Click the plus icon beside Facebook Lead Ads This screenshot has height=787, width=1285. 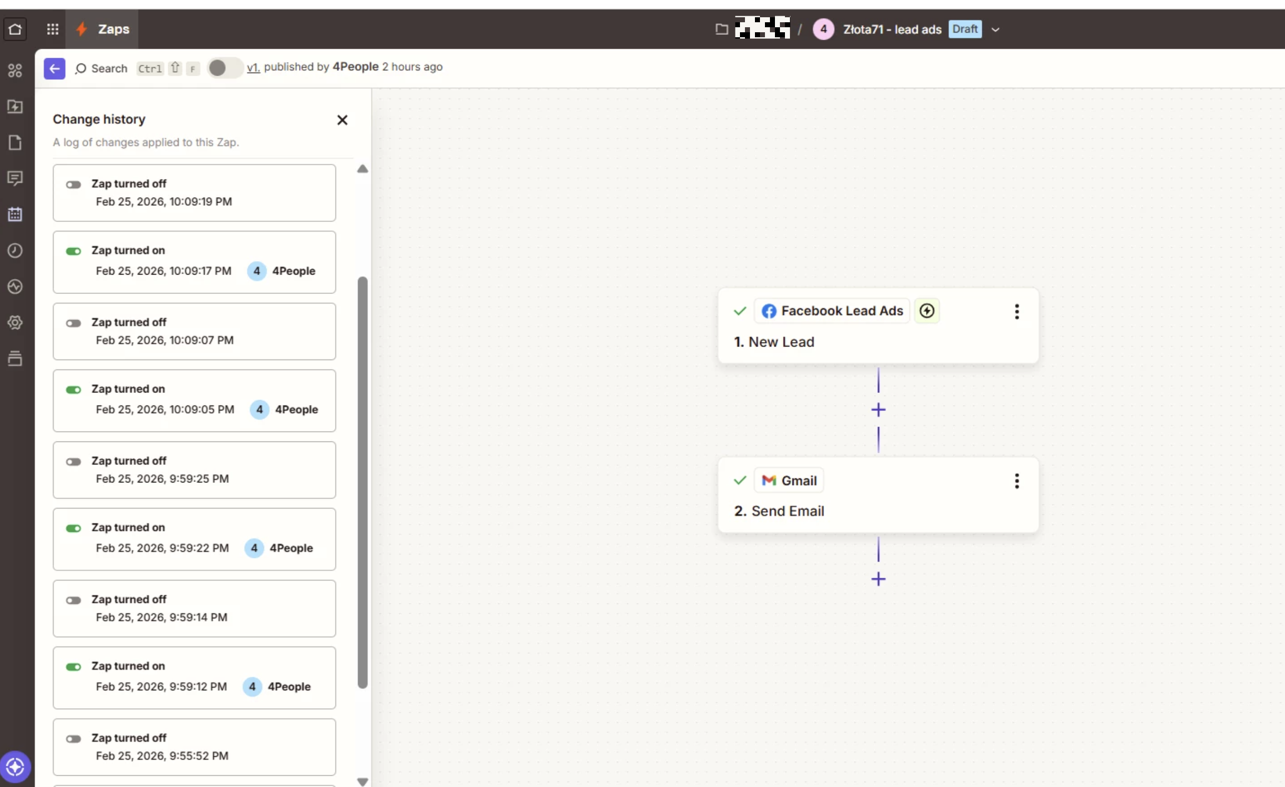927,311
